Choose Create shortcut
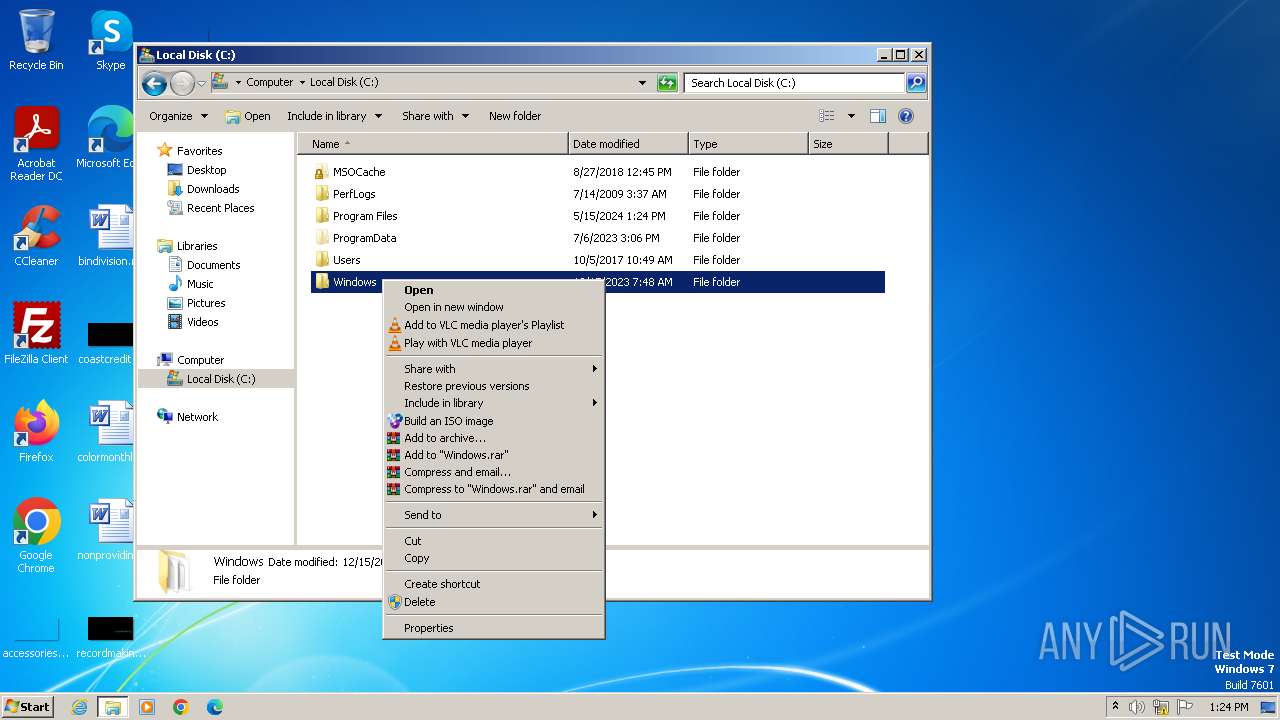 pos(494,584)
